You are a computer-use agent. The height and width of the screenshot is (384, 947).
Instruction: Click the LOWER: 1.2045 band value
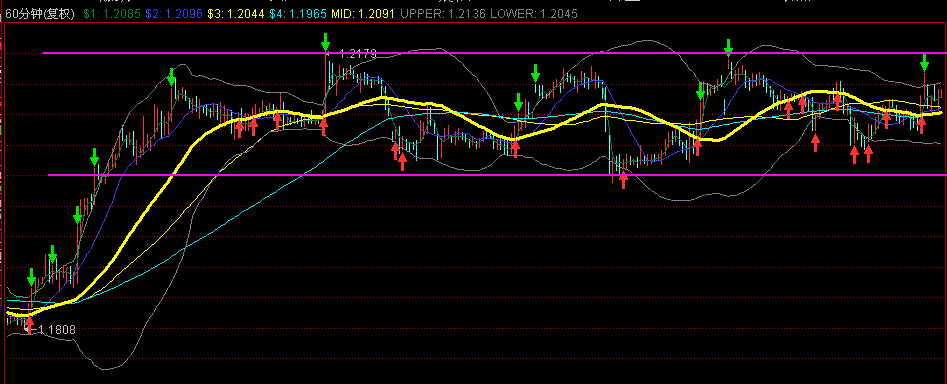(534, 13)
